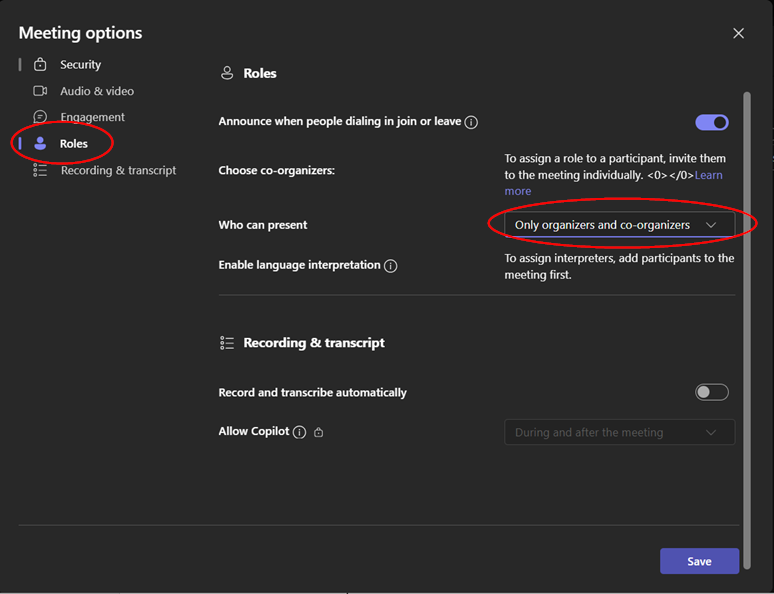
Task: Go to Audio & video settings section
Action: click(x=97, y=91)
